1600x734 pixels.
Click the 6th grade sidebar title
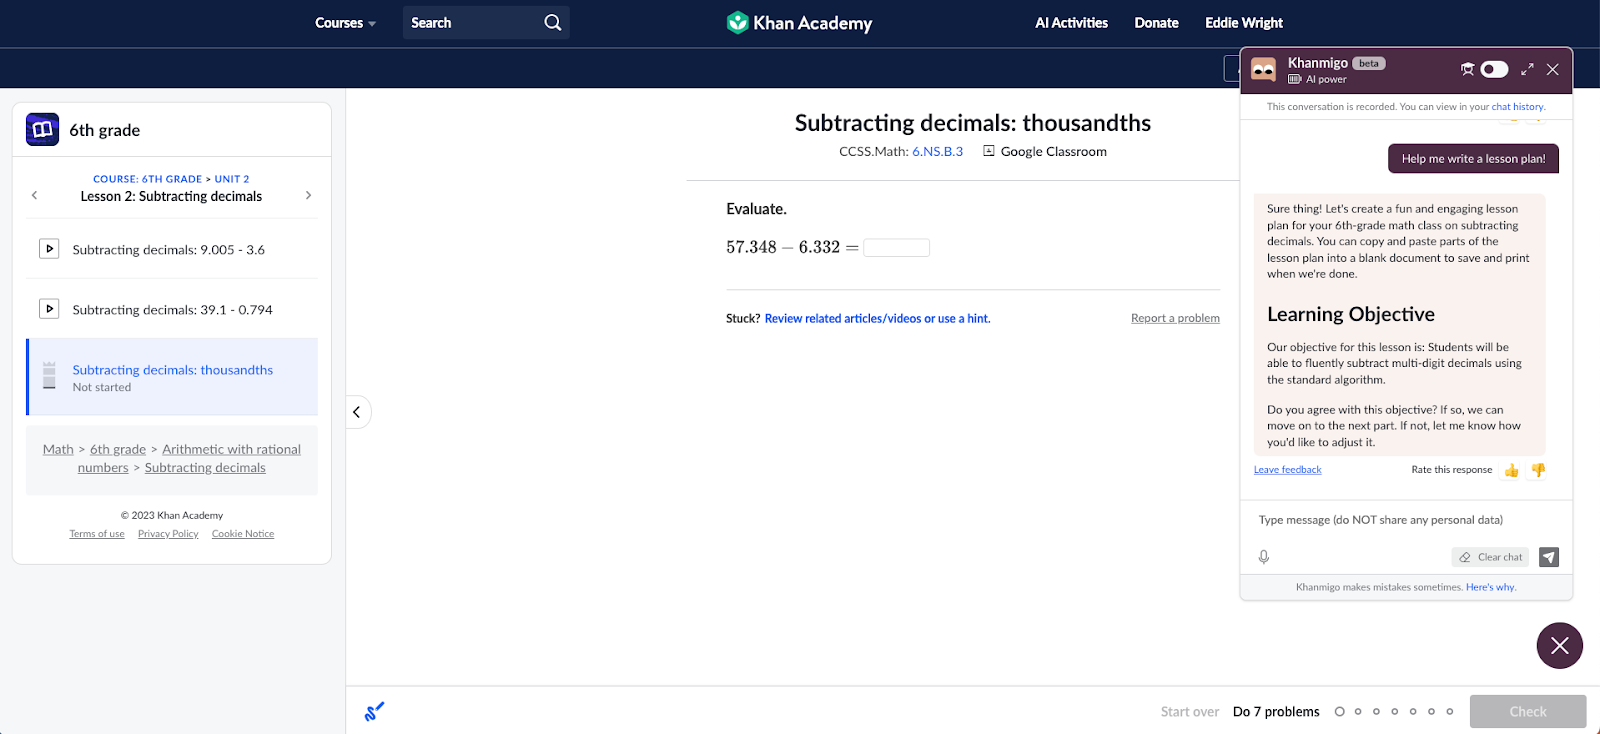105,130
